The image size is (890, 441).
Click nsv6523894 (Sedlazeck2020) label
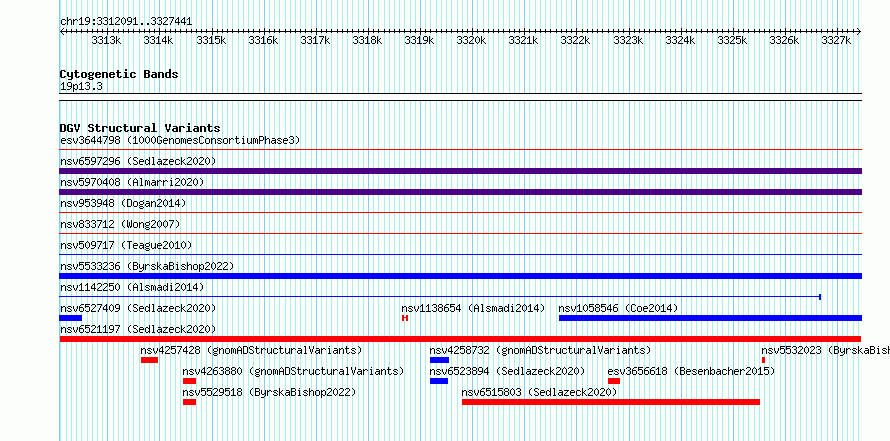[x=507, y=371]
